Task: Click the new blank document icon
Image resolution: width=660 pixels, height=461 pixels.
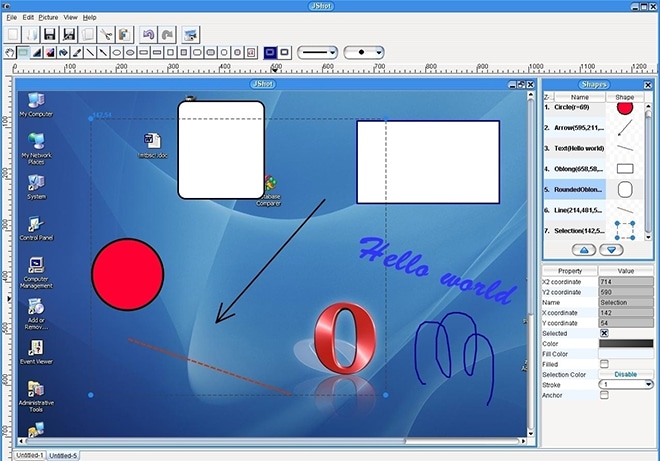Action: click(x=13, y=34)
